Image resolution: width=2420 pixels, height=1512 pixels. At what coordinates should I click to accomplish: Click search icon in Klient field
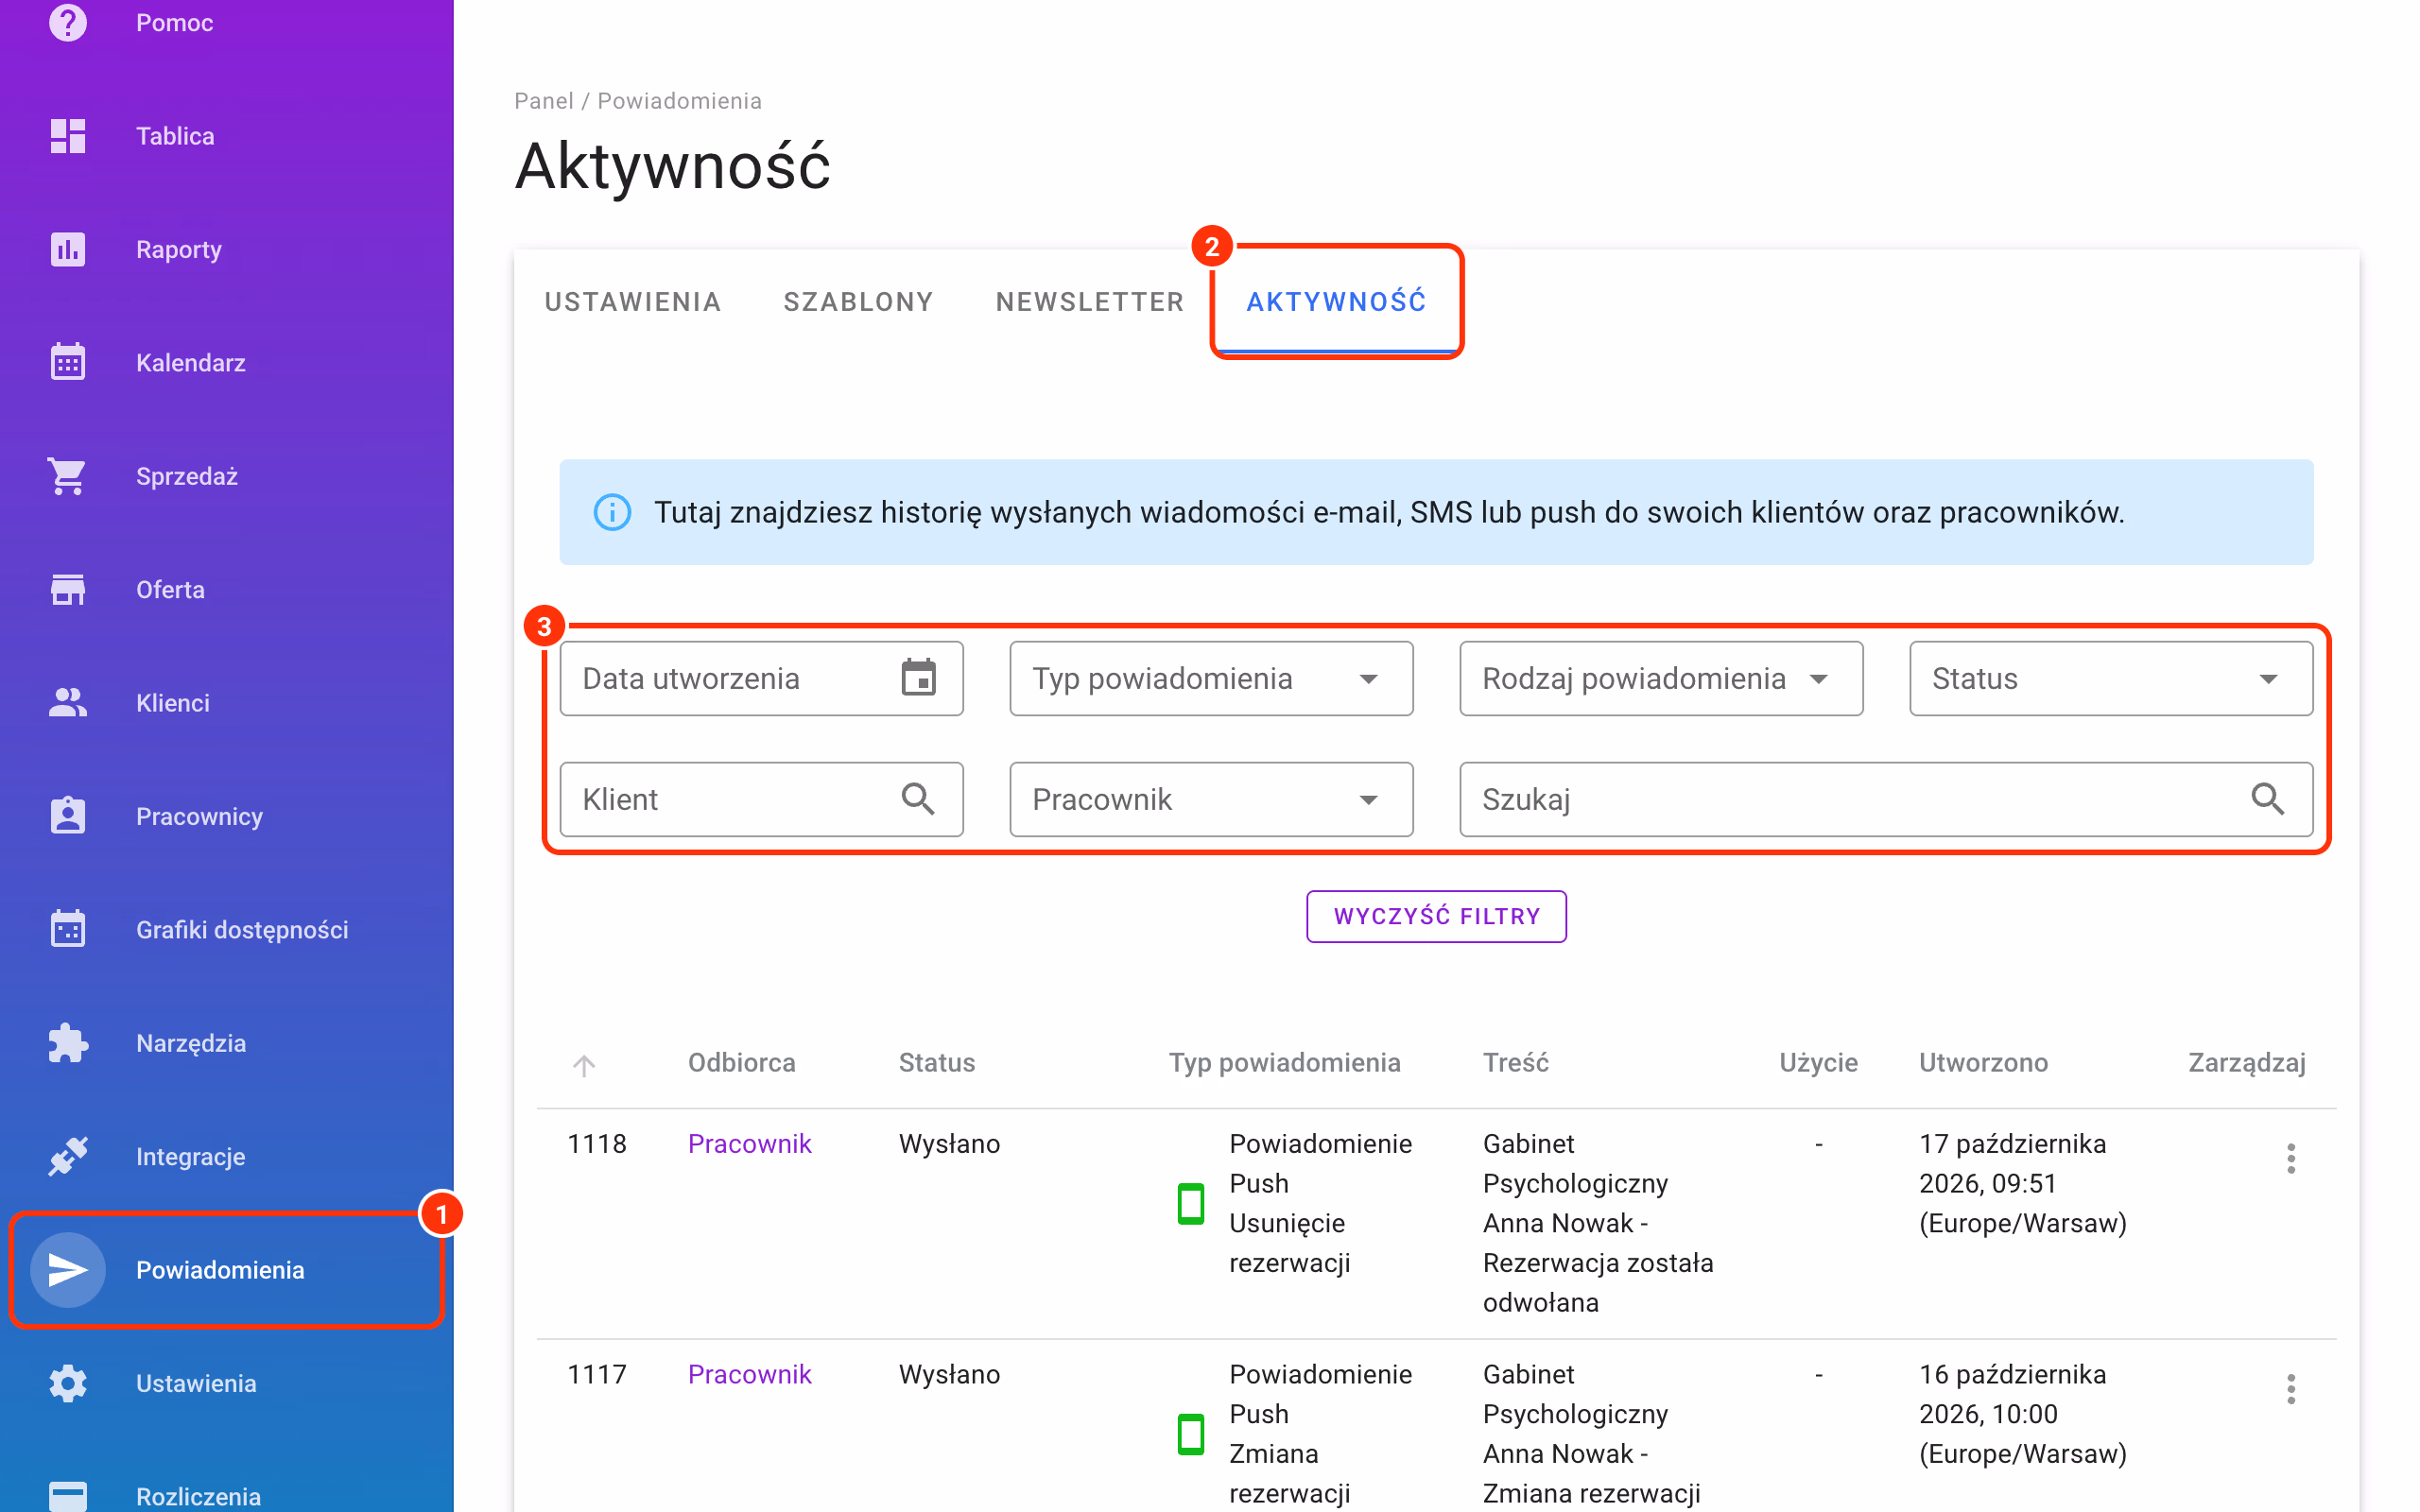[917, 799]
